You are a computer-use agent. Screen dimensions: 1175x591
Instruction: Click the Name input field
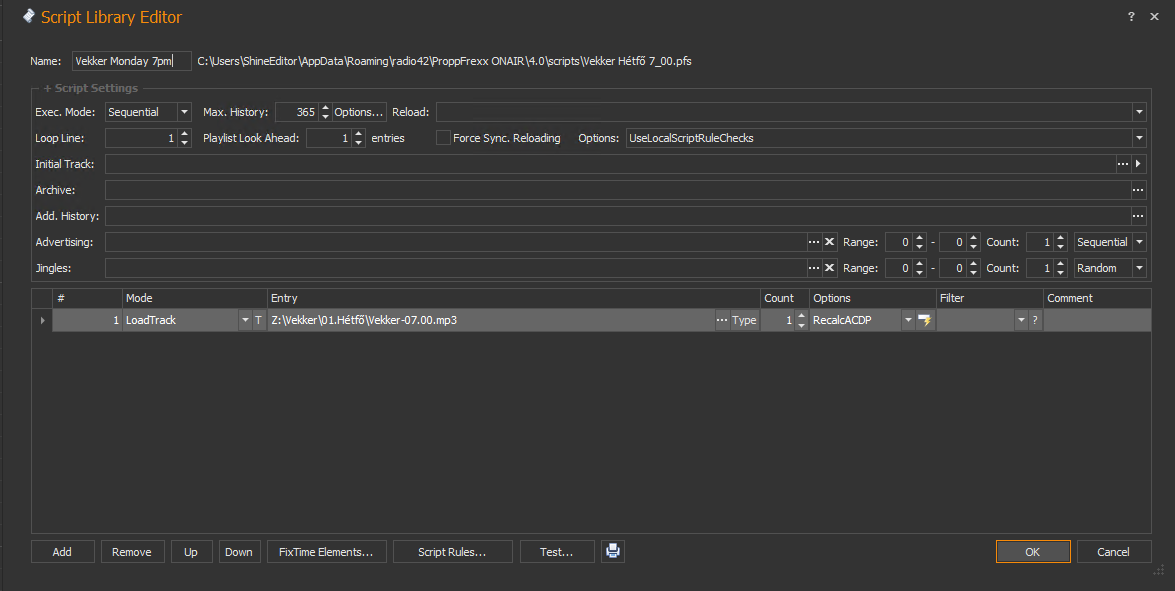130,61
